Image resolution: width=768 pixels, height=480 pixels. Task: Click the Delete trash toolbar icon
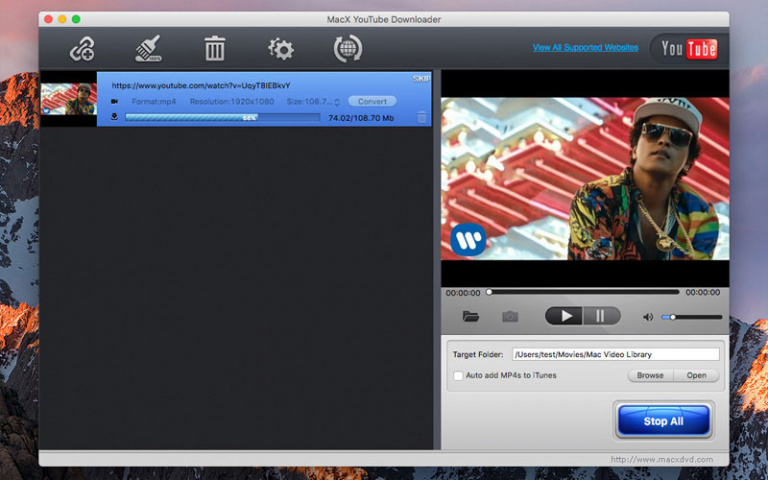(x=215, y=49)
